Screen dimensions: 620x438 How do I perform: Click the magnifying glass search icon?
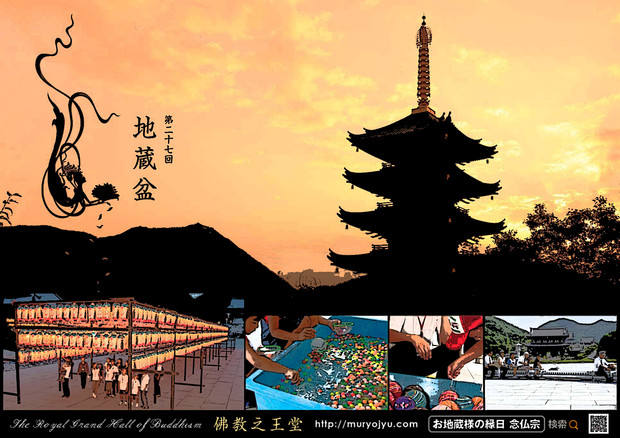(x=573, y=424)
